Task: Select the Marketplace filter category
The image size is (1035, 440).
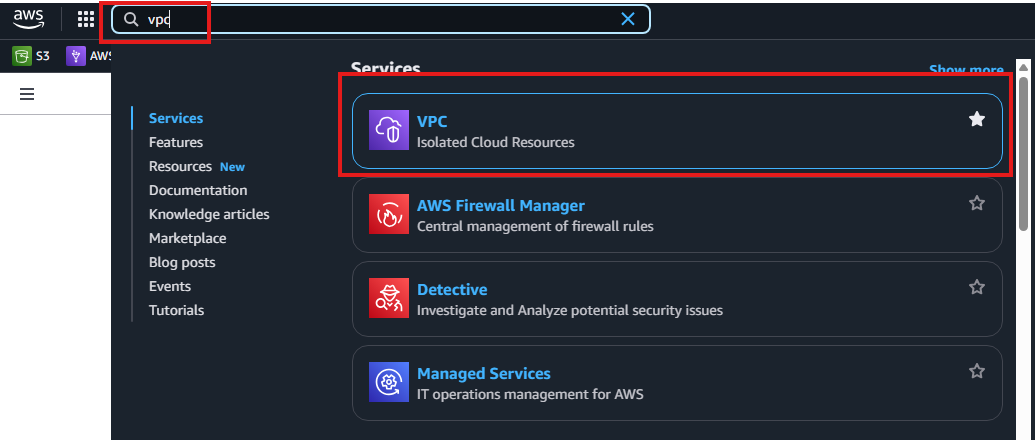Action: [x=187, y=238]
